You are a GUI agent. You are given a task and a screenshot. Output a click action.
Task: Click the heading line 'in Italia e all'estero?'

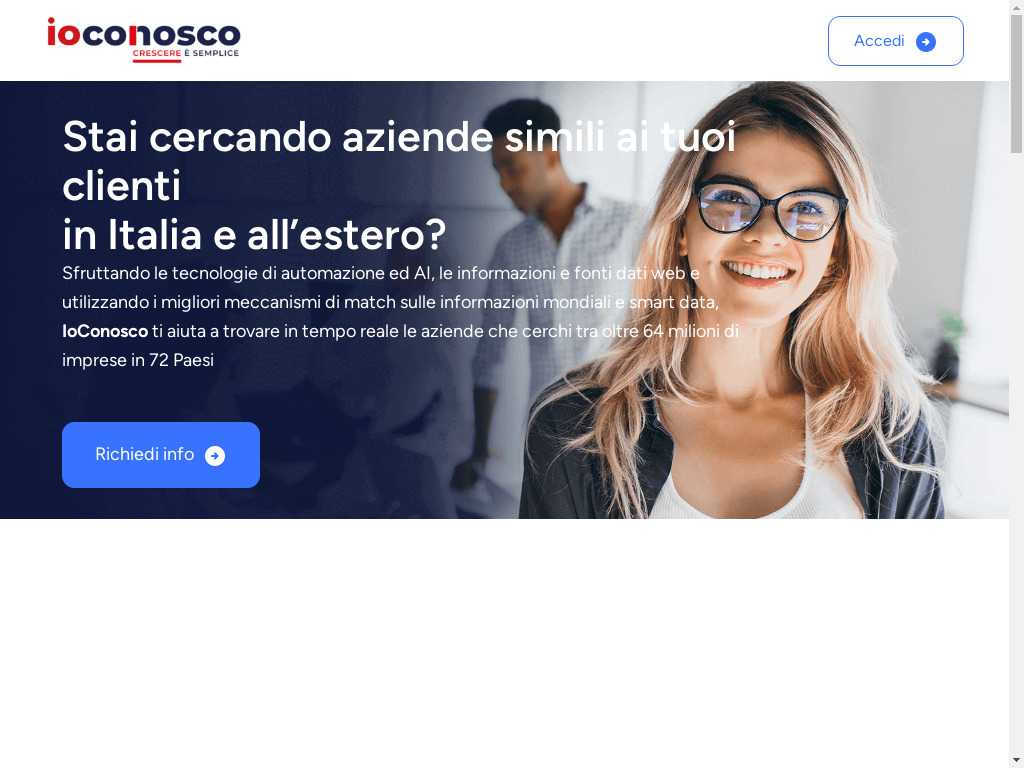pos(254,234)
